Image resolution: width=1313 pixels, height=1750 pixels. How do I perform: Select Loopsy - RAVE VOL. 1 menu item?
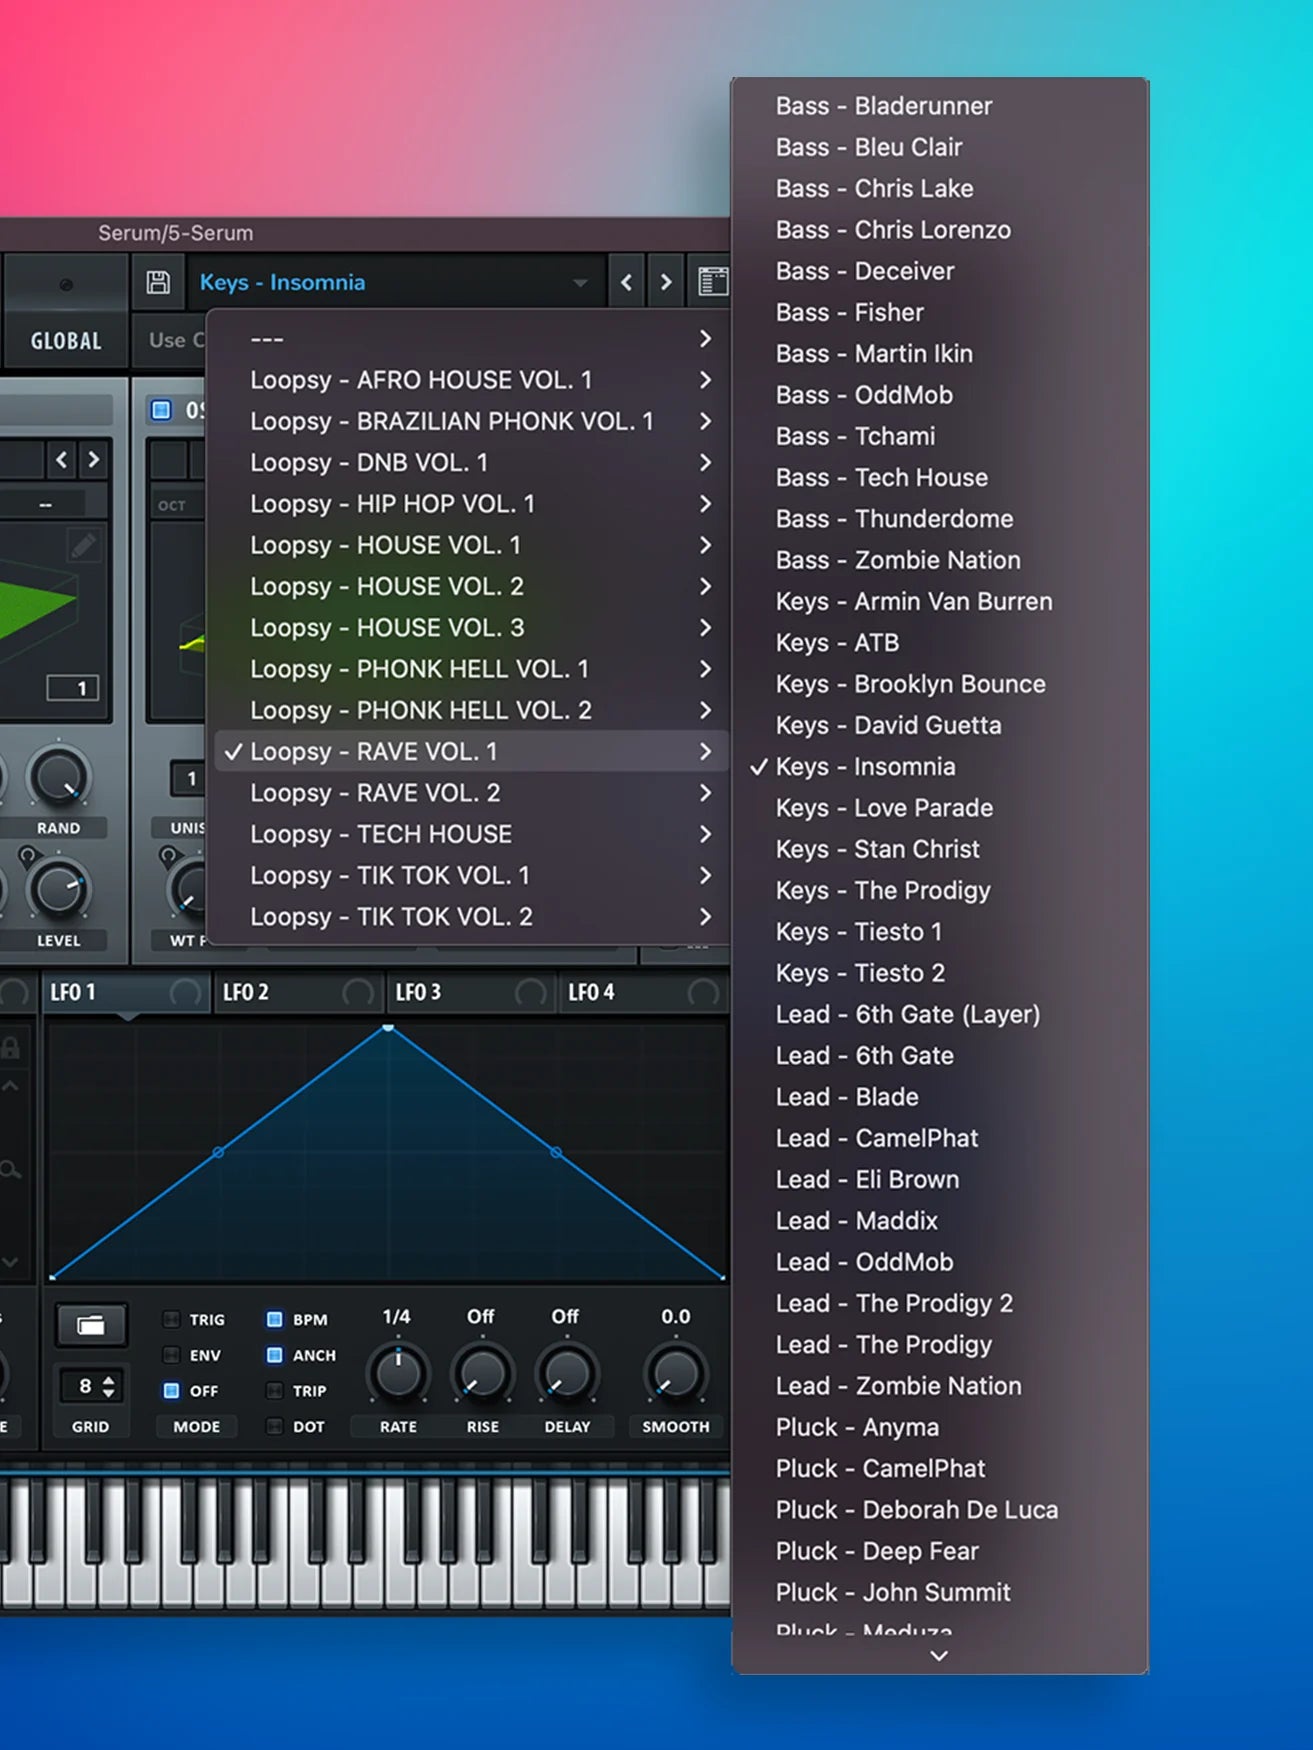point(470,751)
